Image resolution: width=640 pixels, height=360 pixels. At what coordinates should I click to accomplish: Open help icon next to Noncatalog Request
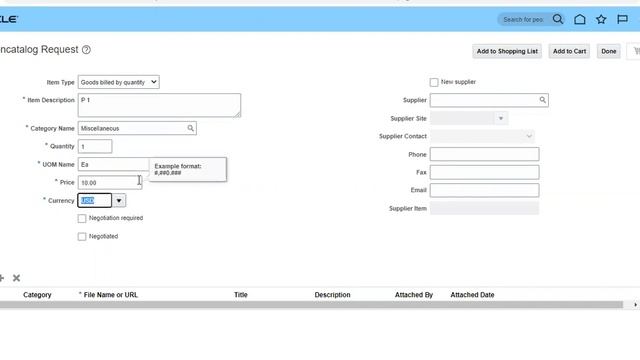tap(86, 50)
